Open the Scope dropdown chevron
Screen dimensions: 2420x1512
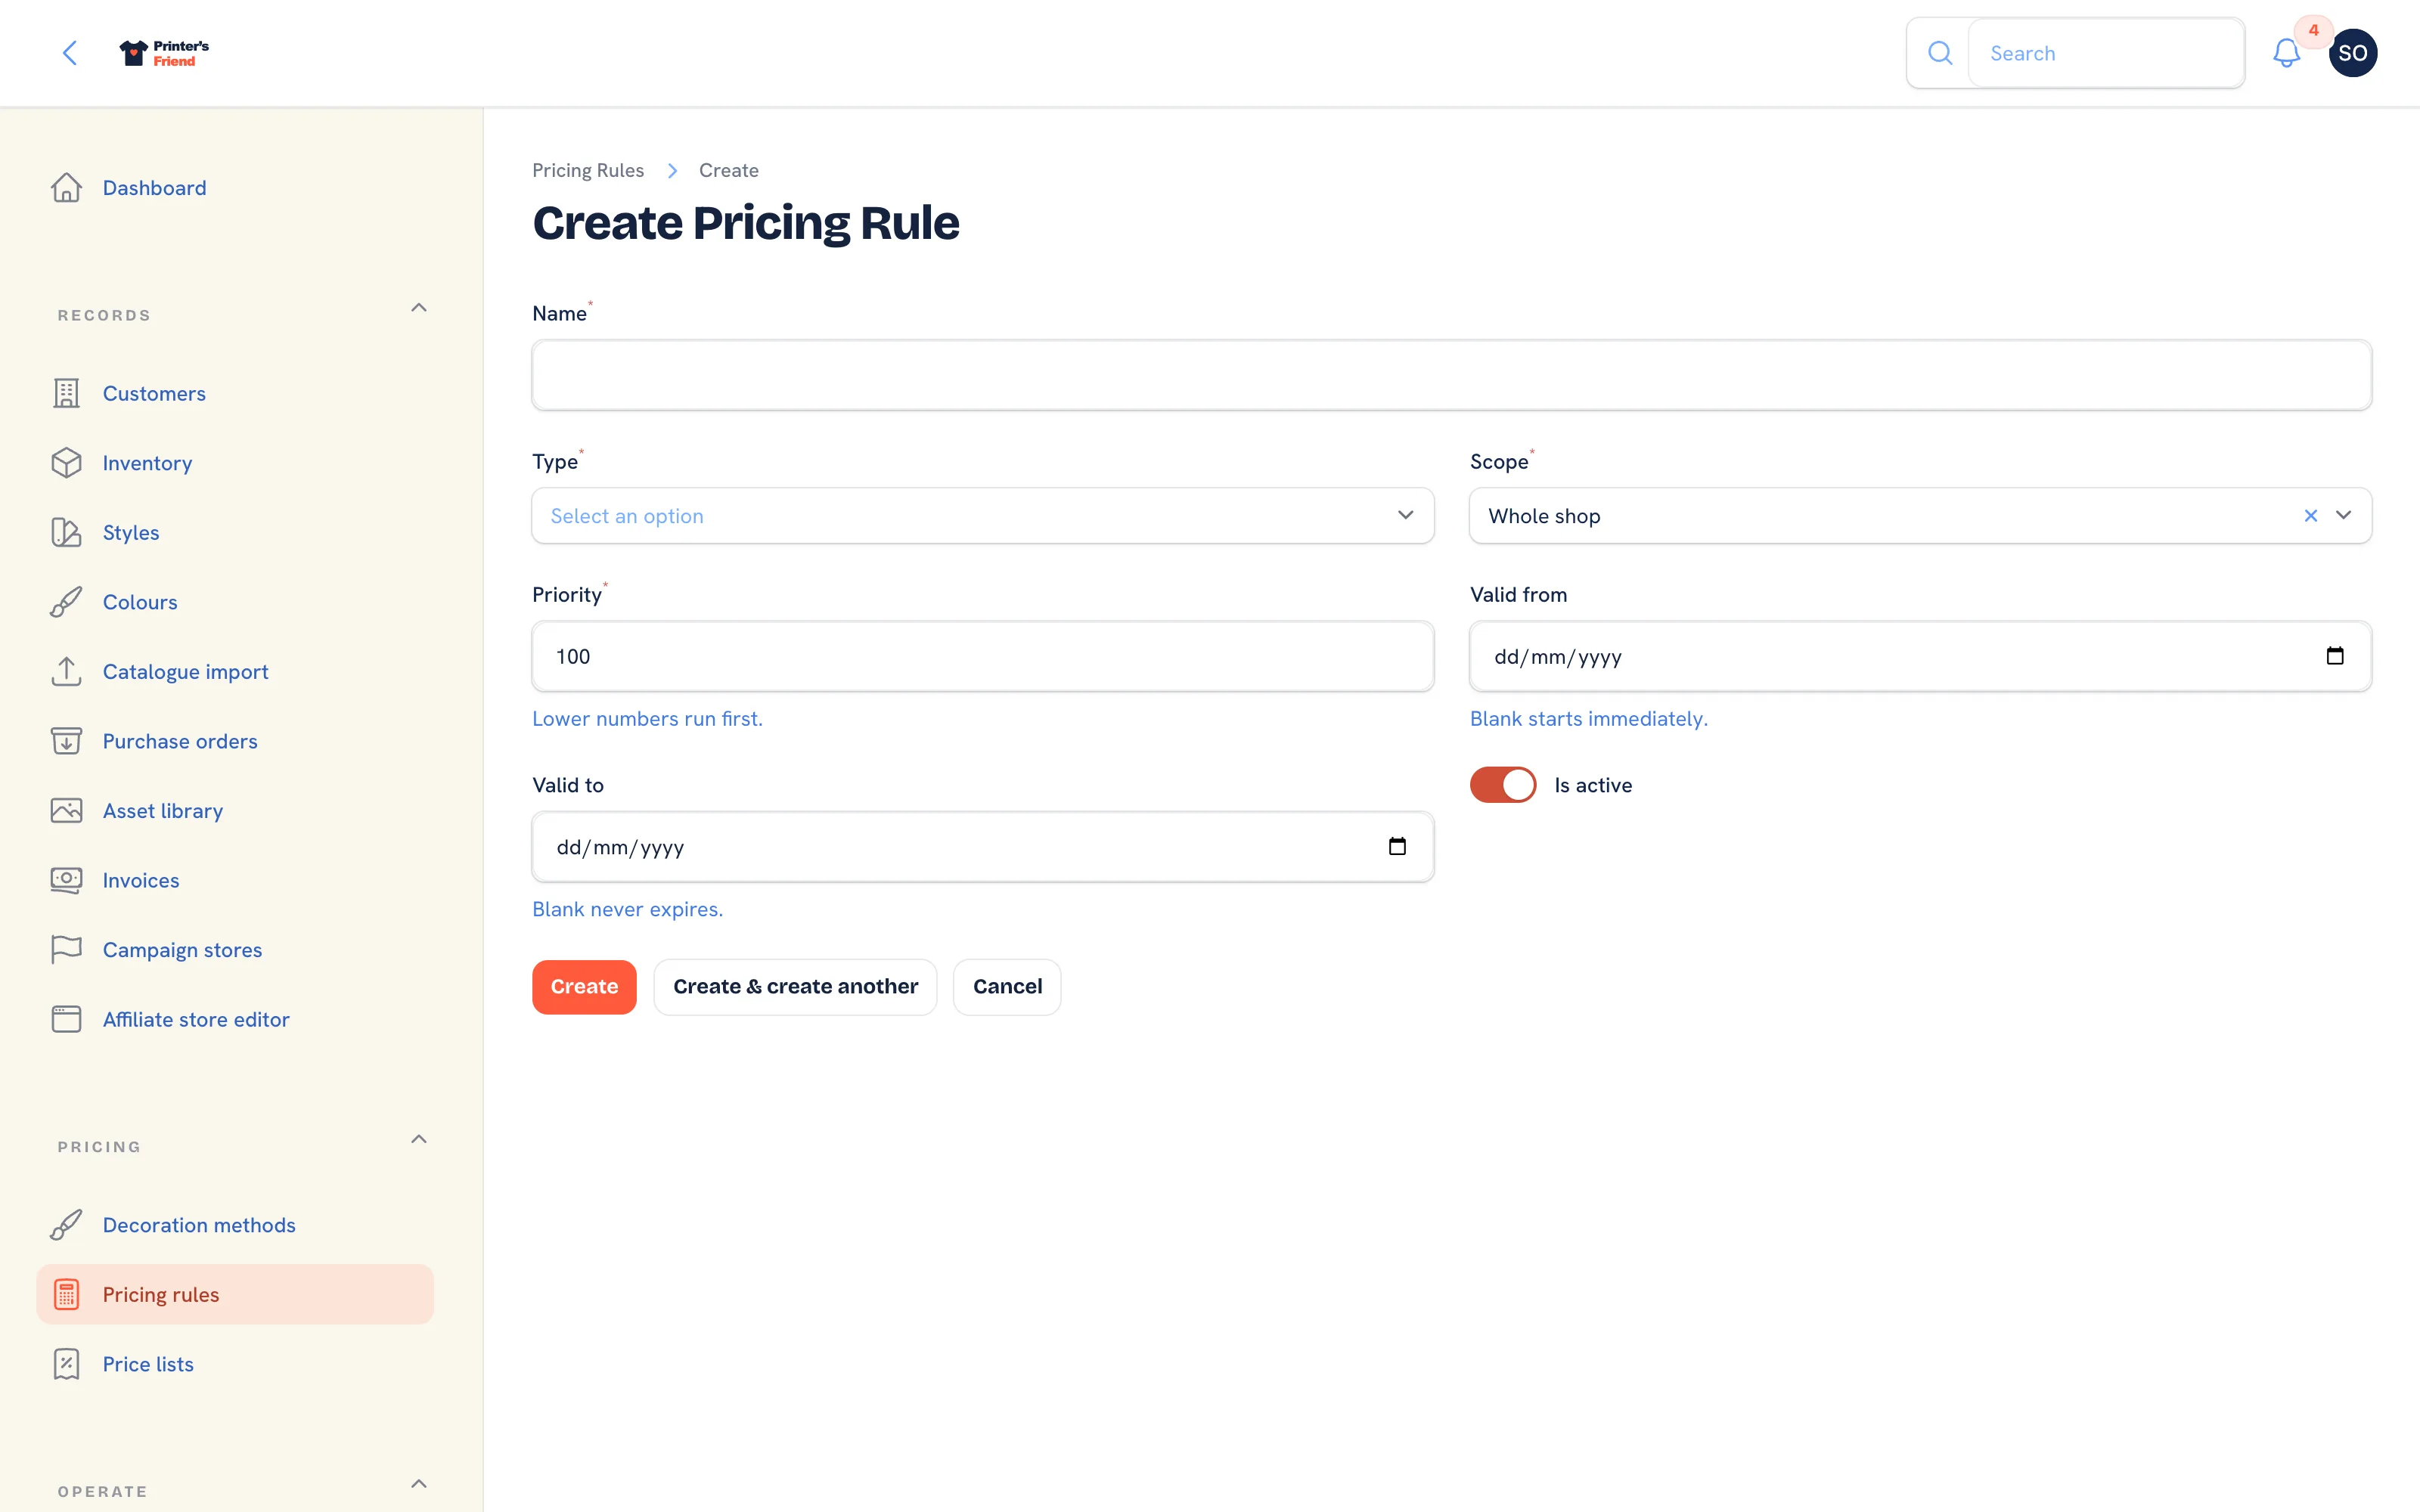click(x=2343, y=516)
